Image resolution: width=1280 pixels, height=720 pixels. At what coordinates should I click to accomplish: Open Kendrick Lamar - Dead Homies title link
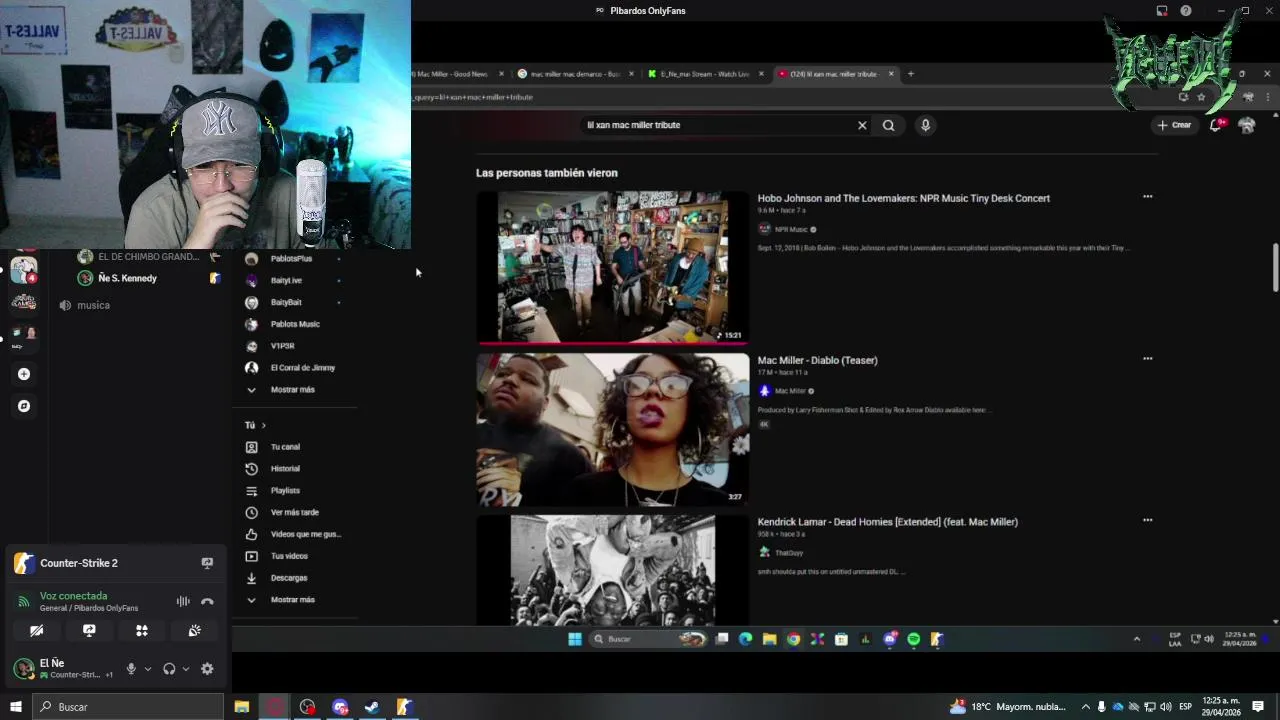click(887, 522)
